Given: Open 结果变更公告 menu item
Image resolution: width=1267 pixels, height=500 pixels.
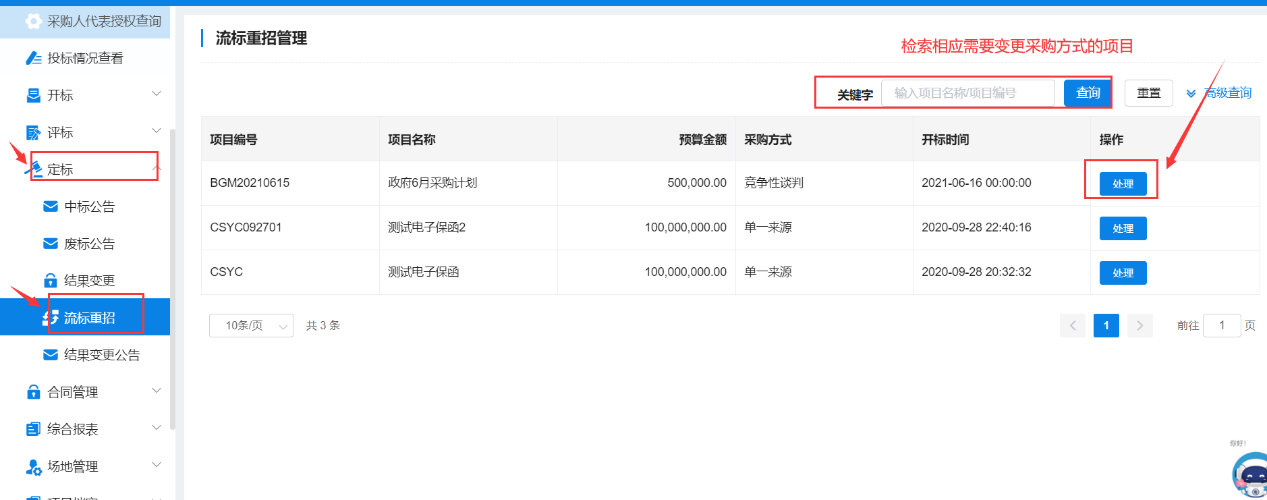Looking at the screenshot, I should 101,355.
